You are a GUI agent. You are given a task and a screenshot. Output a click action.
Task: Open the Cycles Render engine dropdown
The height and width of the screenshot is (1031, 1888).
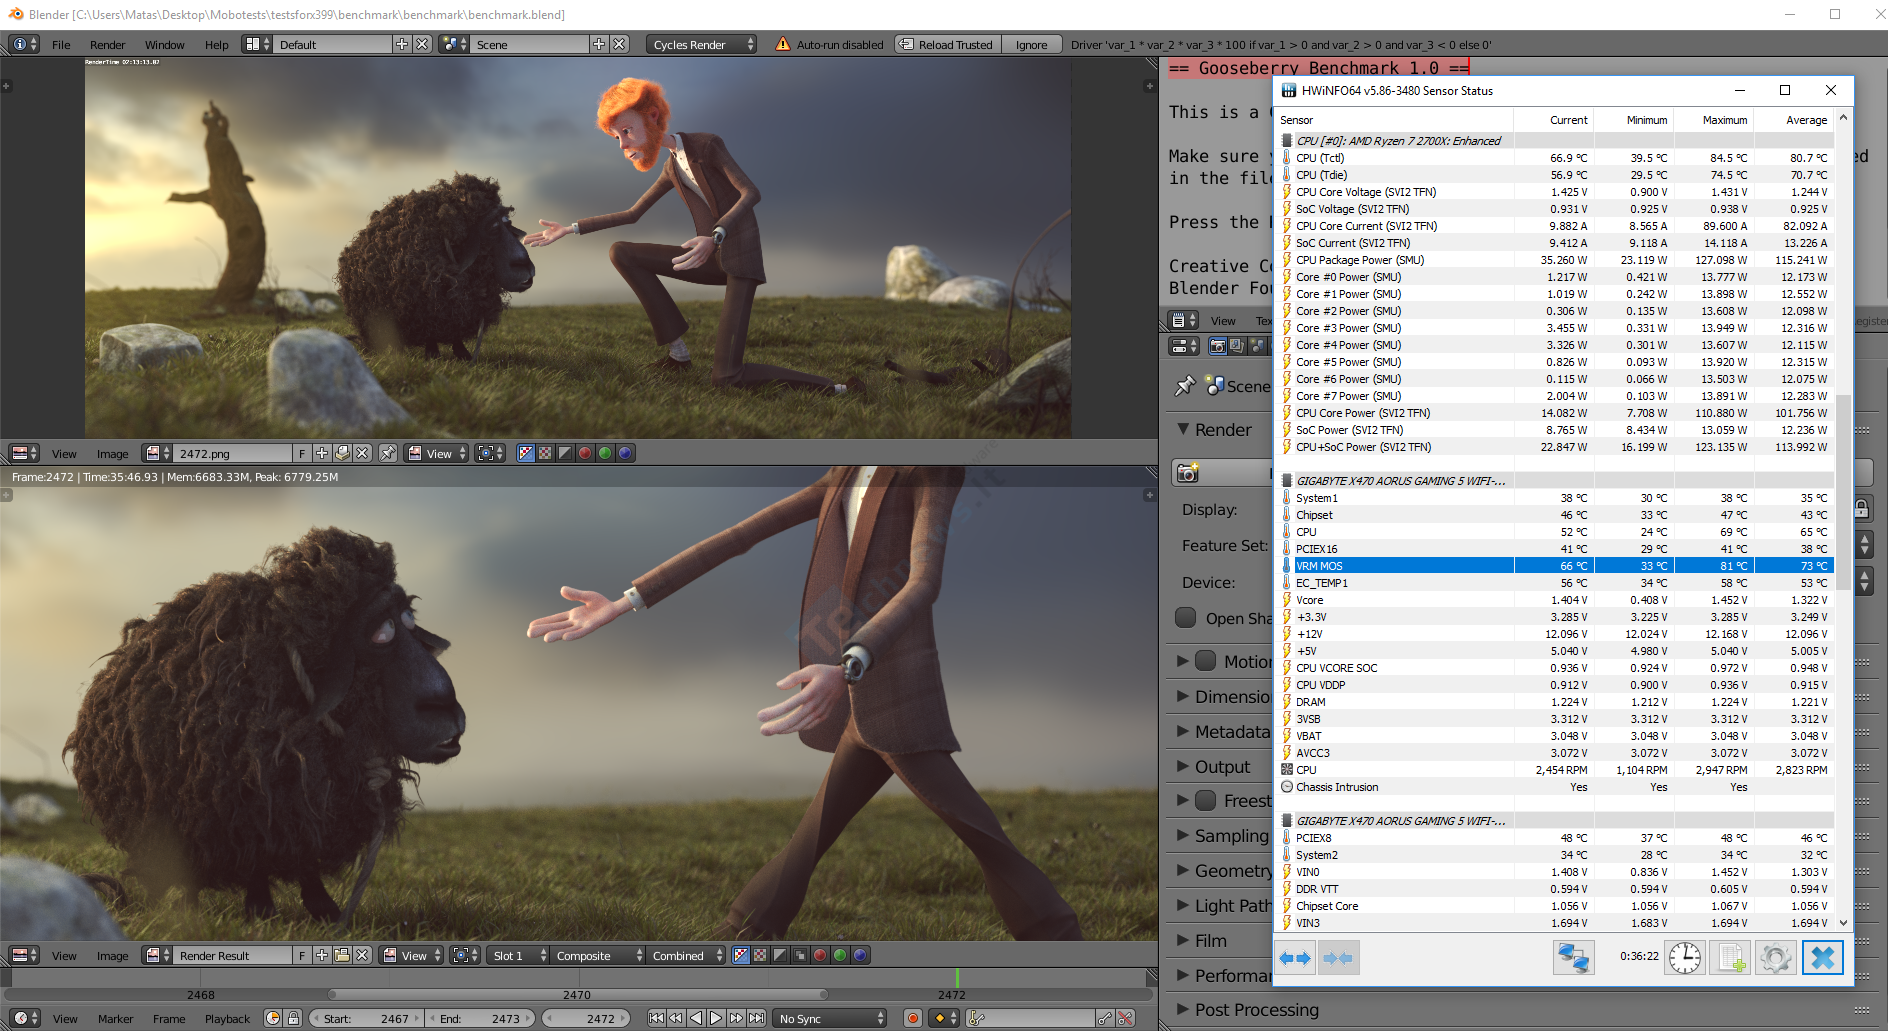tap(702, 44)
